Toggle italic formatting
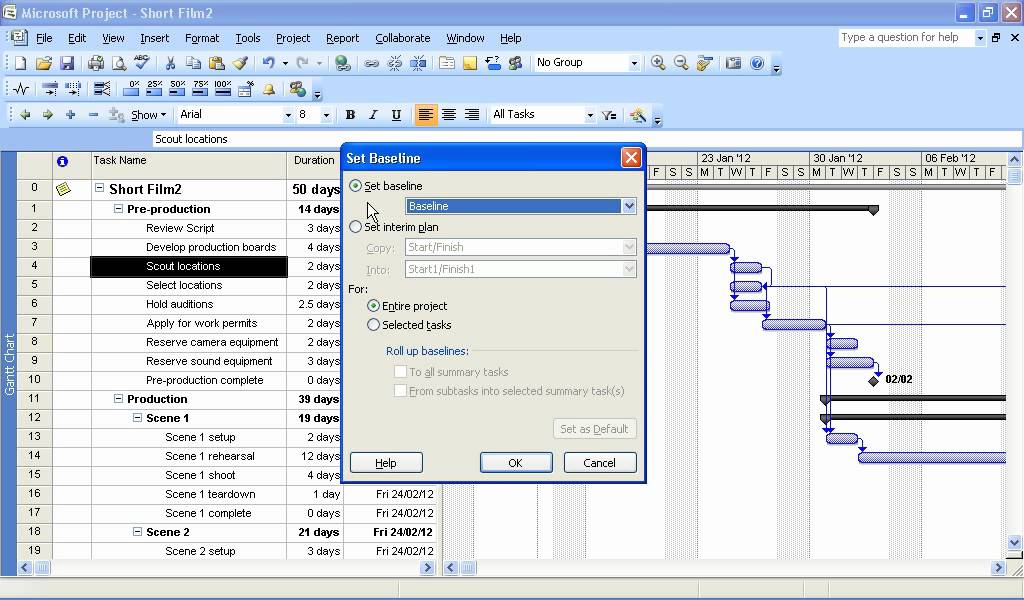 point(373,115)
